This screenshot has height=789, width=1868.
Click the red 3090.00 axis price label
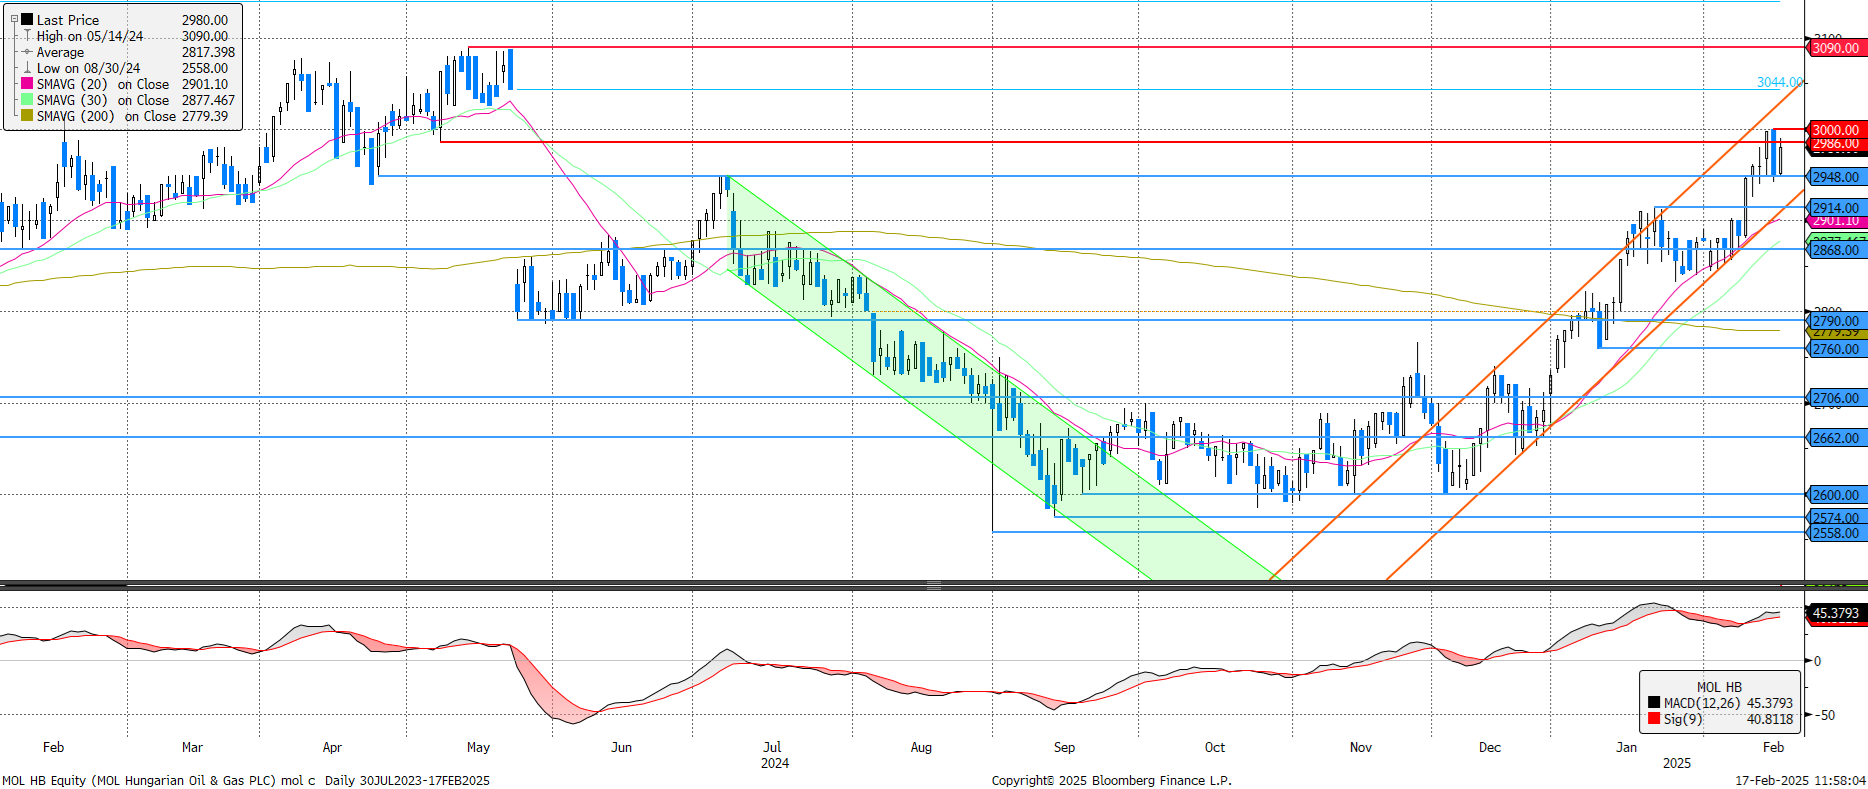tap(1837, 48)
